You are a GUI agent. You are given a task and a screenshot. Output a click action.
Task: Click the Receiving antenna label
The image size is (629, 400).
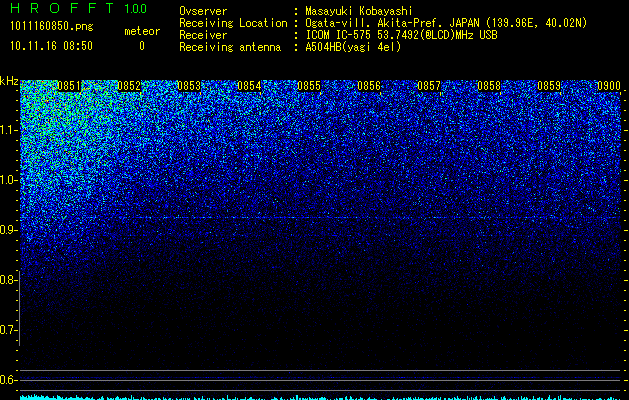click(230, 47)
